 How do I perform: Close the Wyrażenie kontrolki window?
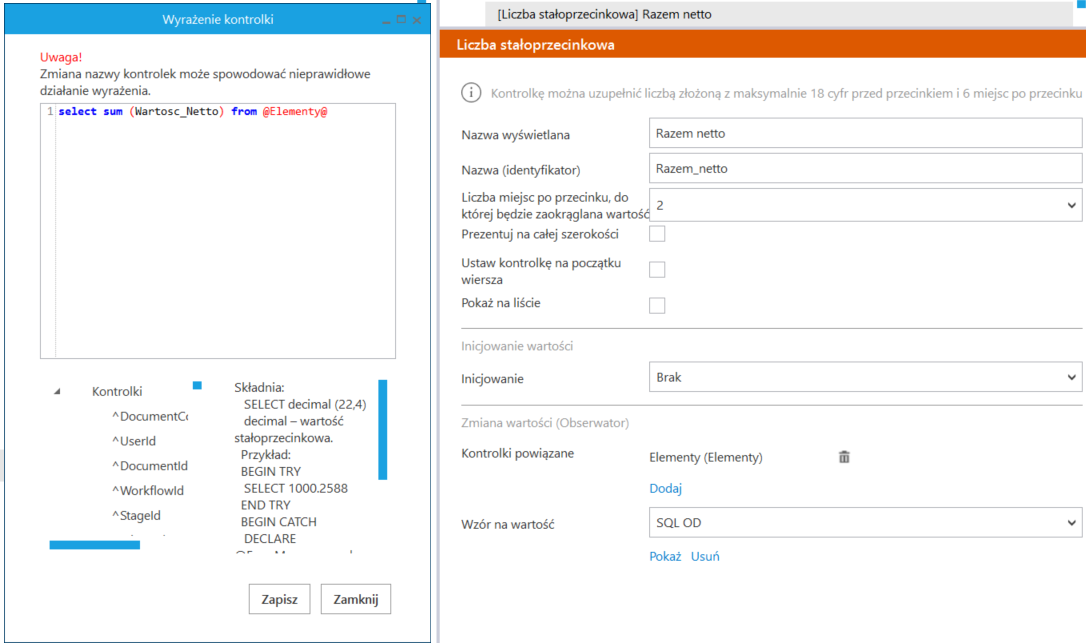coord(416,20)
